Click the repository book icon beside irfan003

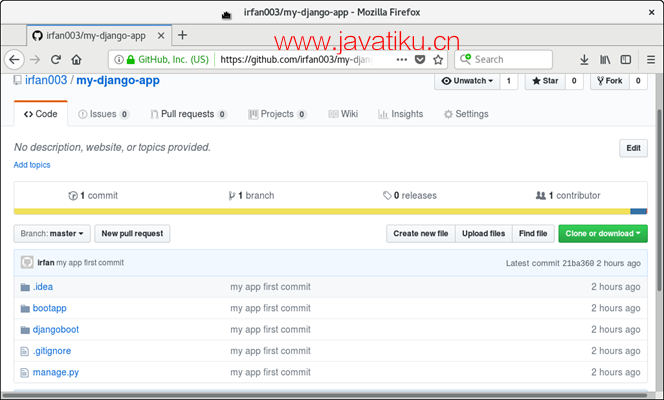coord(17,80)
